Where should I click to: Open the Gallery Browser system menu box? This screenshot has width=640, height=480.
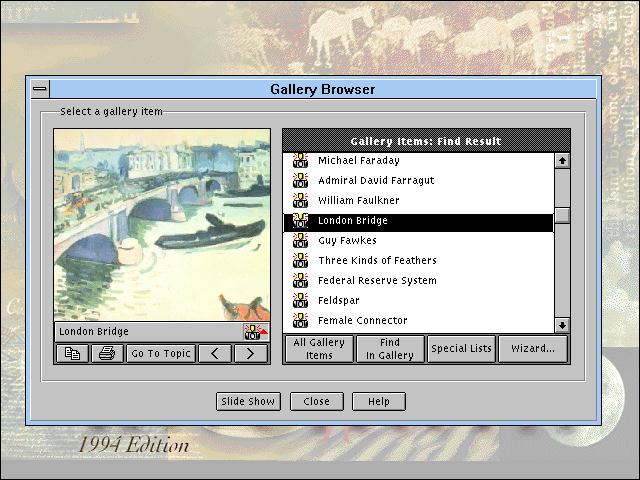[40, 89]
